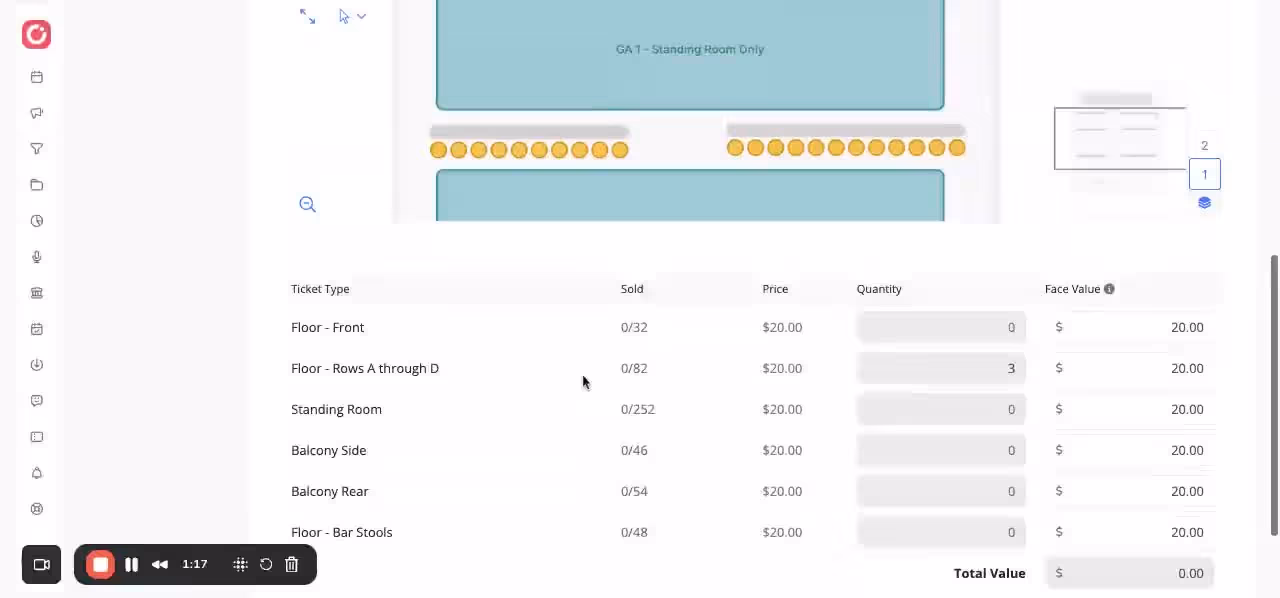This screenshot has height=598, width=1280.
Task: Open the checked calendar icon in sidebar
Action: tap(37, 329)
